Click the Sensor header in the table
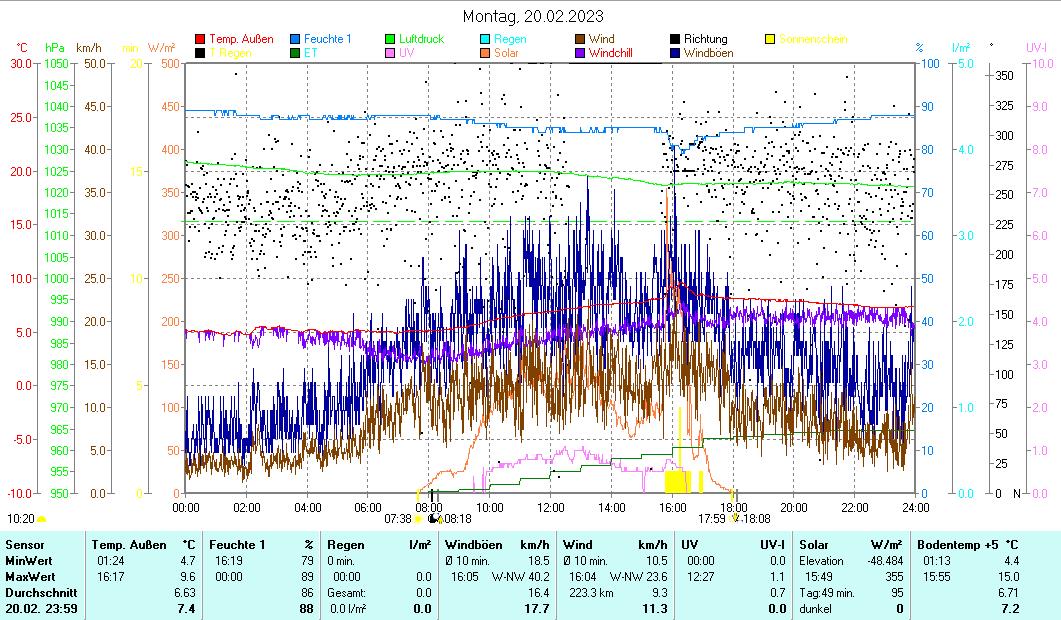Image resolution: width=1061 pixels, height=620 pixels. [24, 544]
